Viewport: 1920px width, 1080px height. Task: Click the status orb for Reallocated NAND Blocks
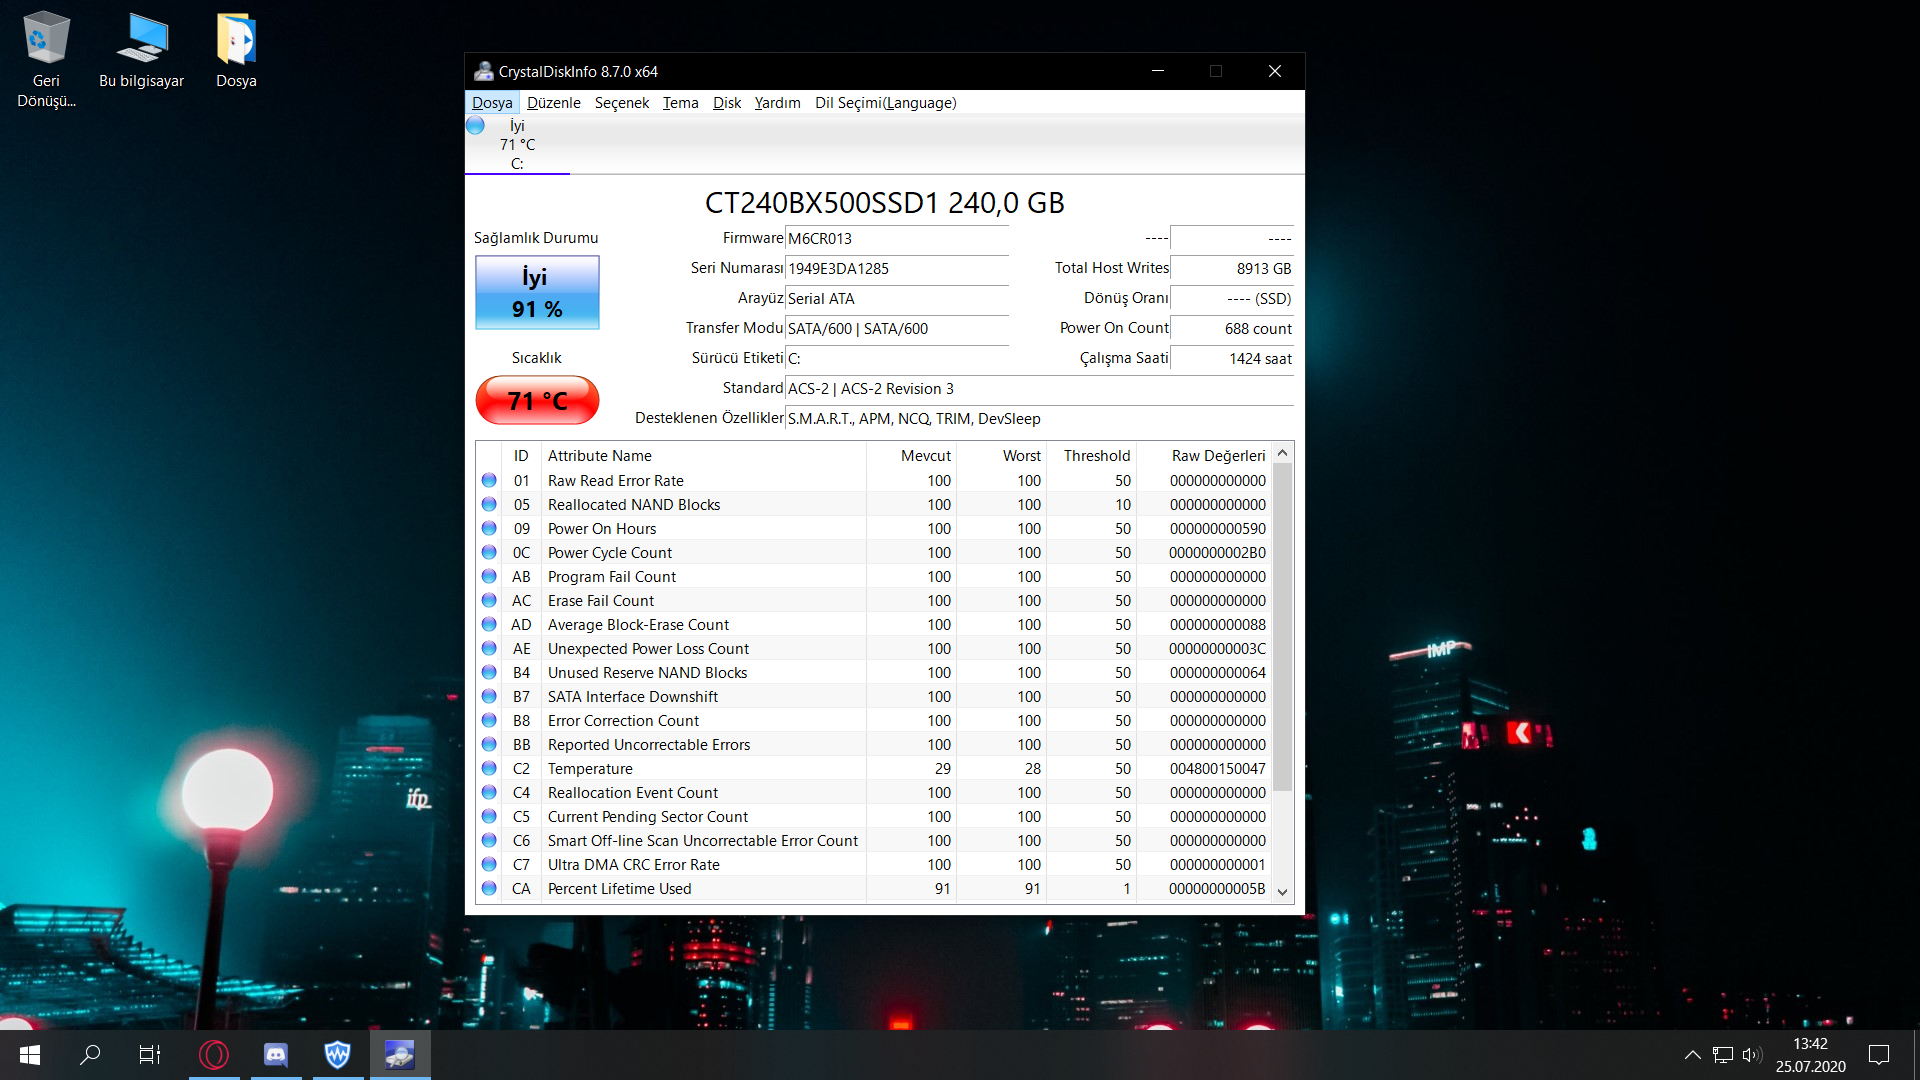coord(489,505)
